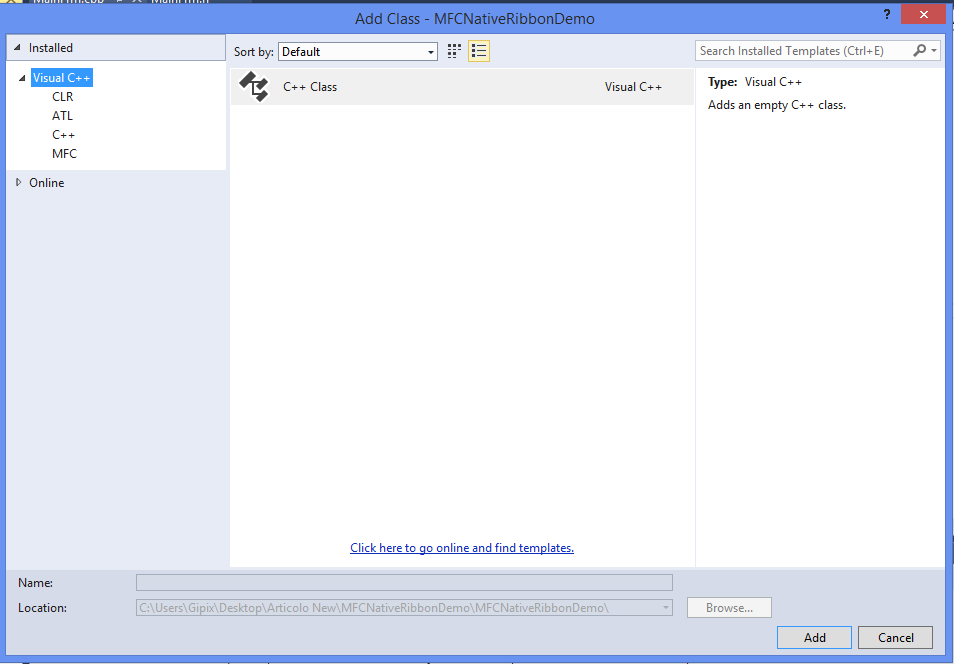Collapse the Visual C++ tree node
This screenshot has width=954, height=664.
(x=23, y=78)
